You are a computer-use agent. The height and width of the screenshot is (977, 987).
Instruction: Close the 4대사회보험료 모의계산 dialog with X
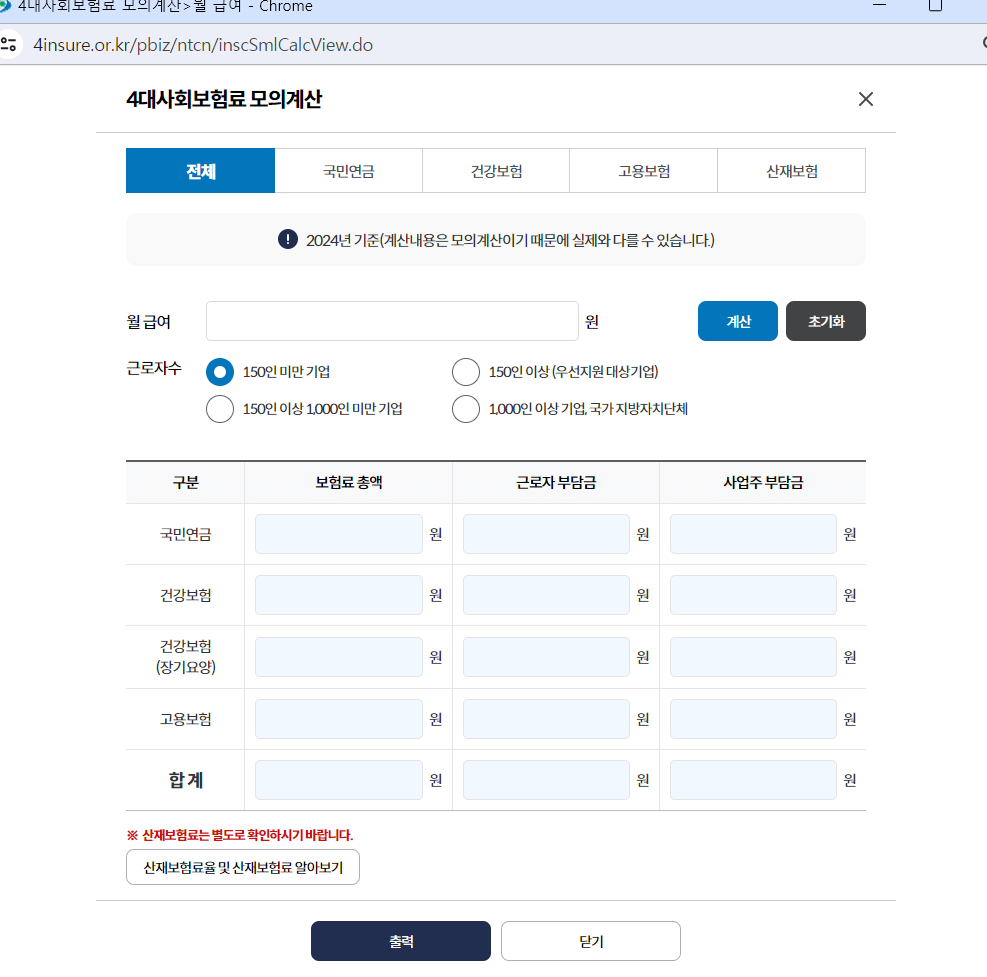865,99
